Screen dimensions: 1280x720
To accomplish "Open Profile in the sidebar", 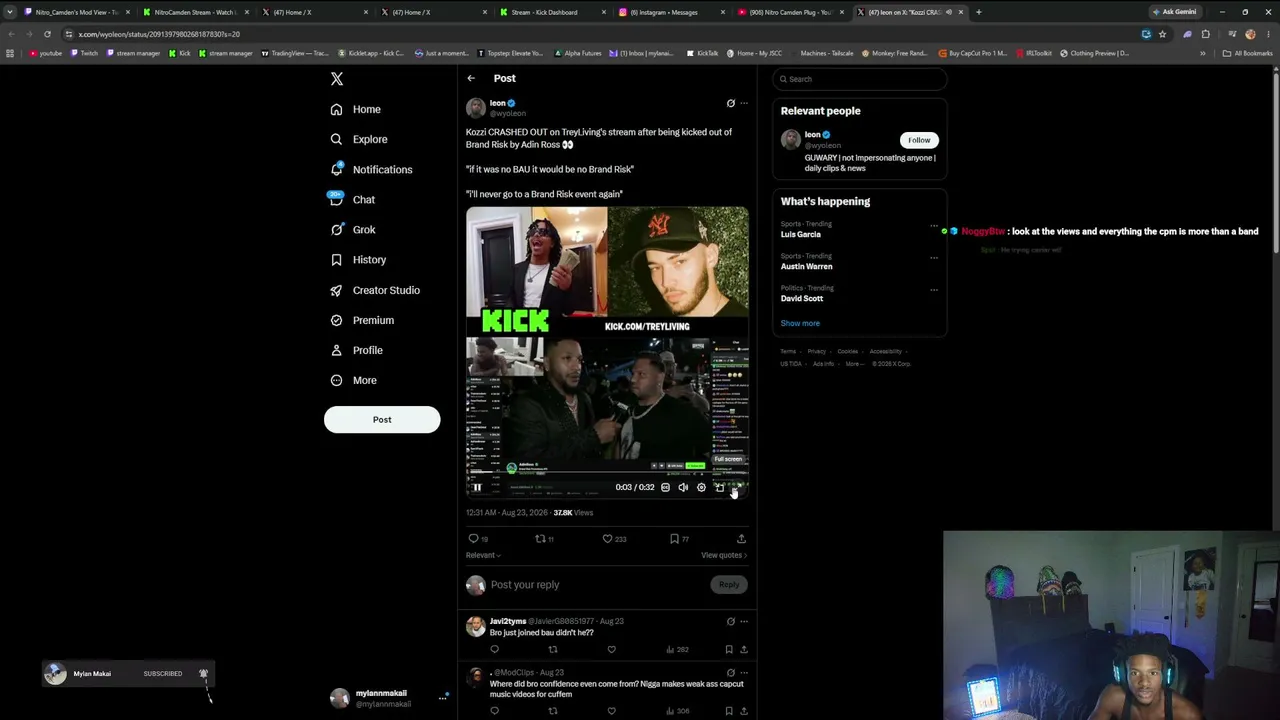I will click(x=357, y=350).
